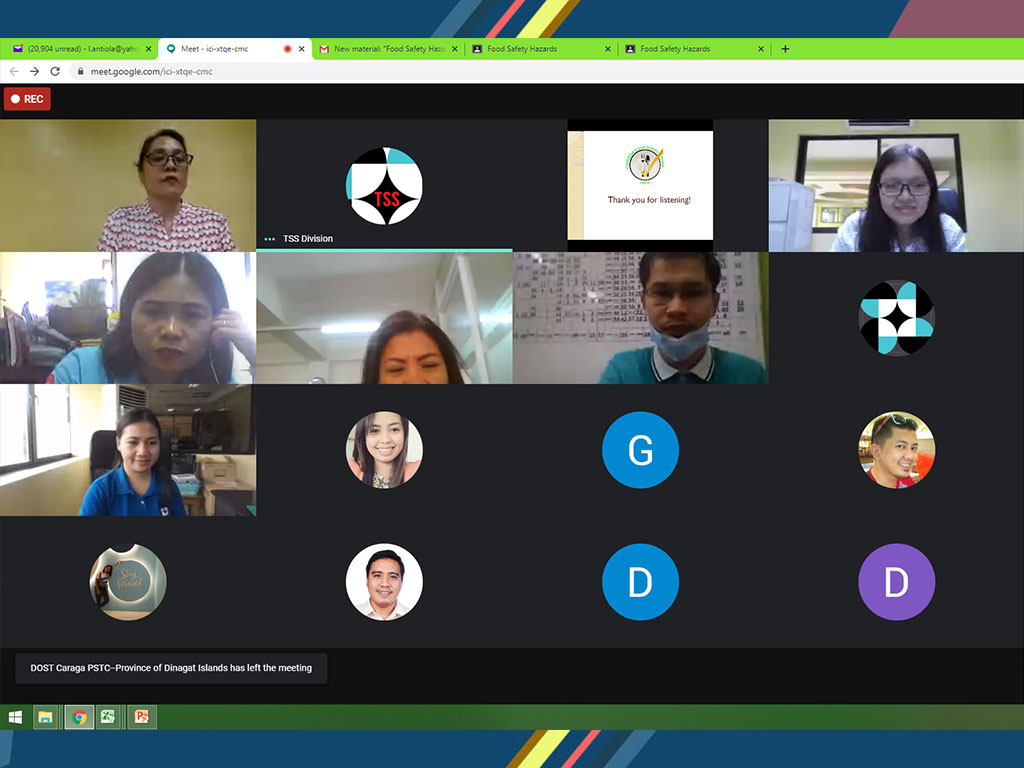The height and width of the screenshot is (768, 1024).
Task: Click the avatar of man in white shirt
Action: (384, 582)
